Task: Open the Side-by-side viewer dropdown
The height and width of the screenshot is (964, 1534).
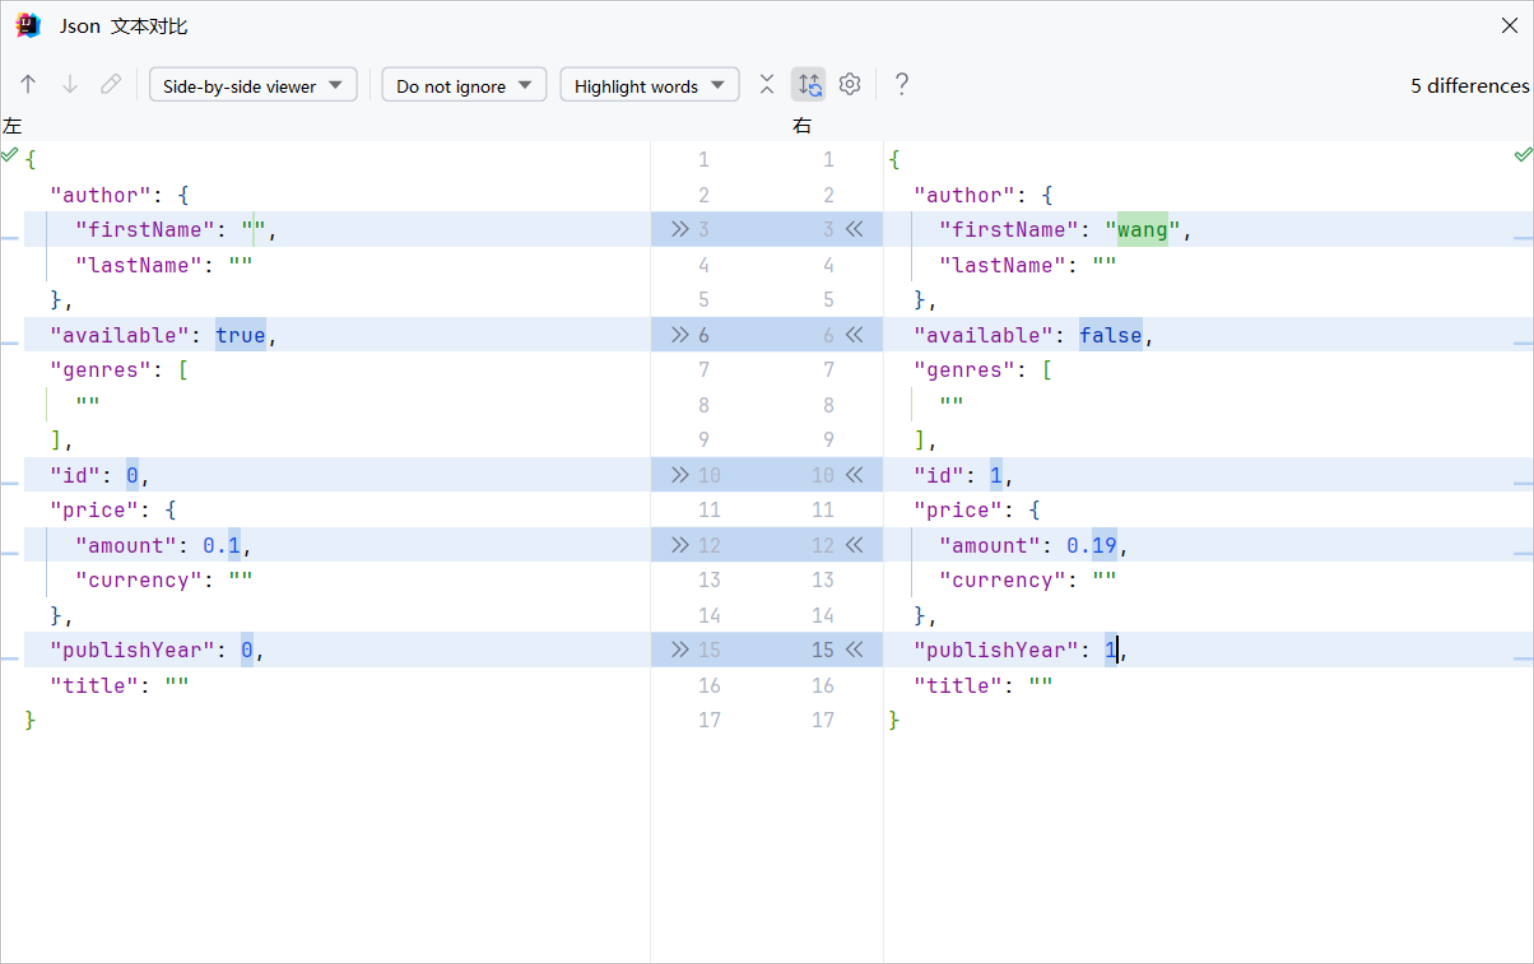Action: [252, 85]
